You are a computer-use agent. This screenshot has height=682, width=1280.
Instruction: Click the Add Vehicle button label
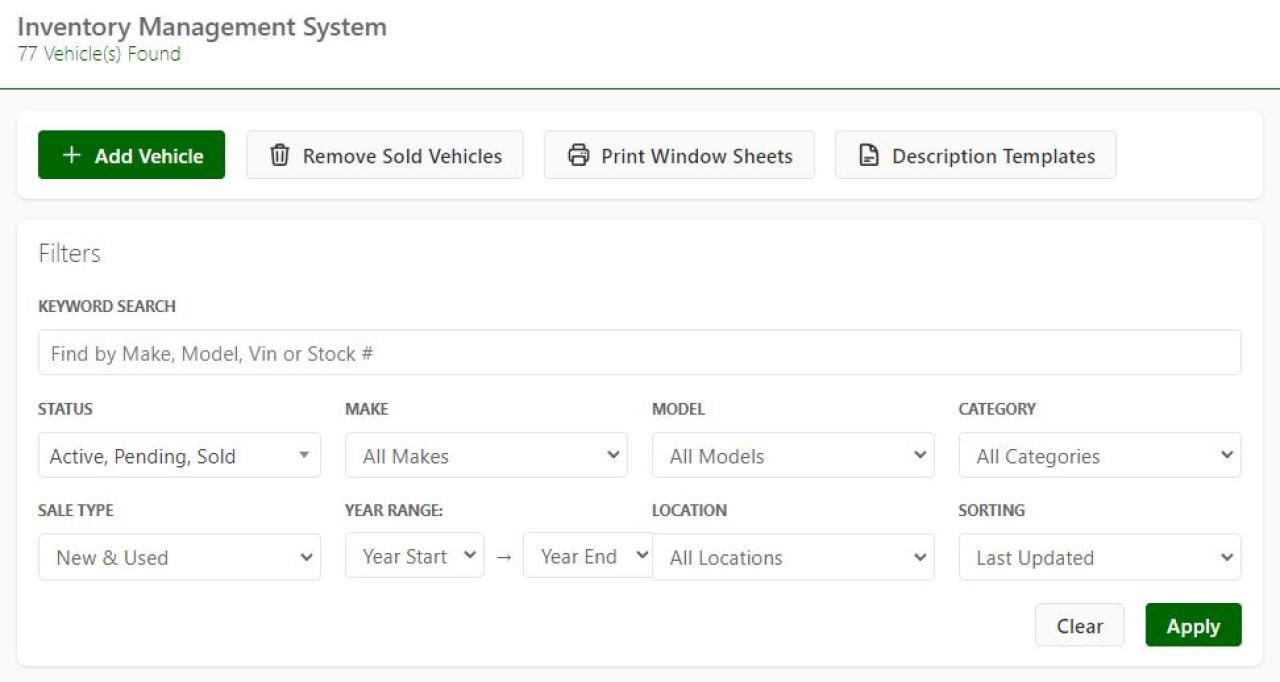pos(149,156)
